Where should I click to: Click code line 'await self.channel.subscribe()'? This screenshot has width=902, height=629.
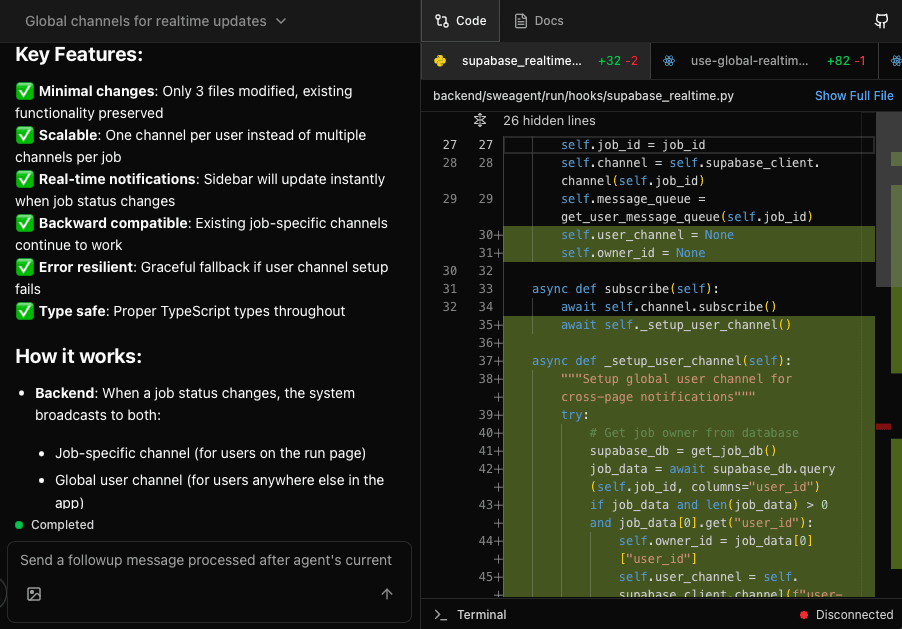point(668,307)
